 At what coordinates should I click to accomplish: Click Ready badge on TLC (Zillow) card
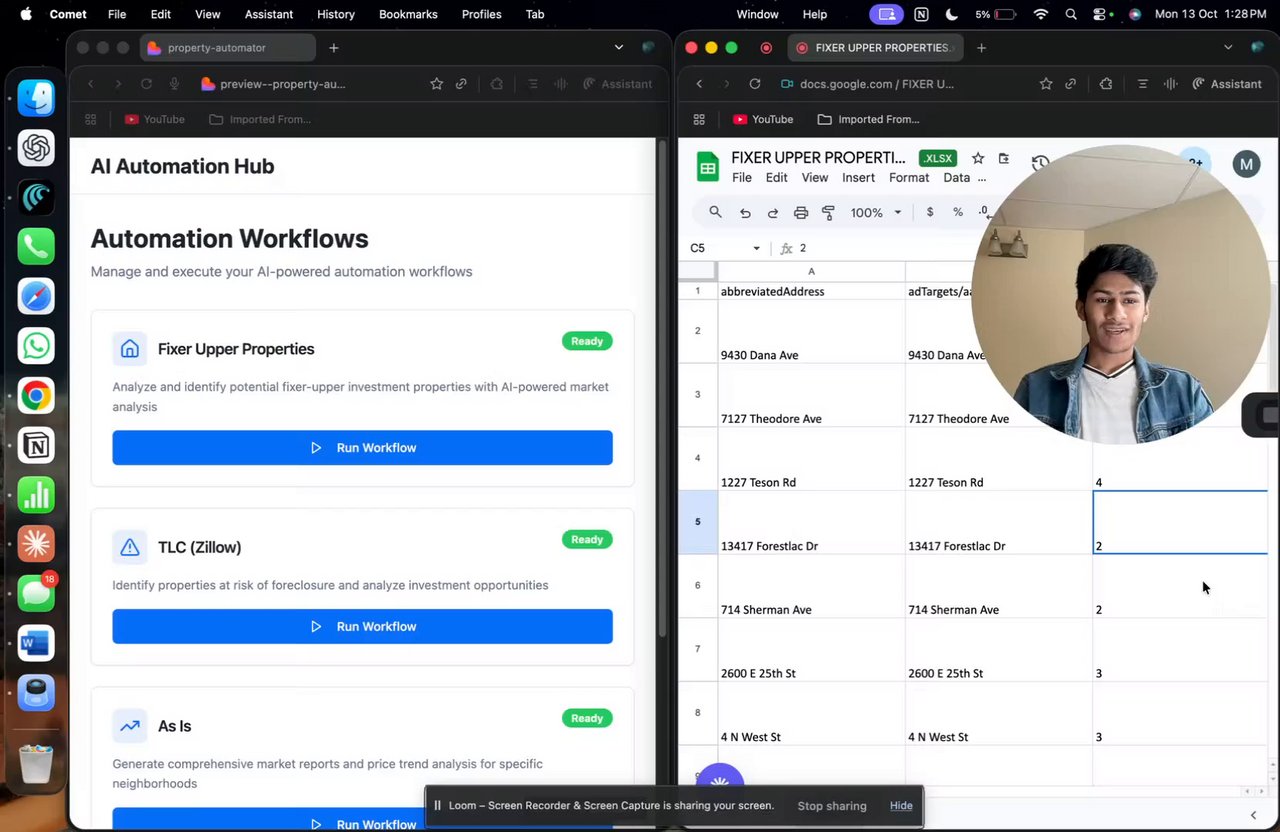[587, 539]
